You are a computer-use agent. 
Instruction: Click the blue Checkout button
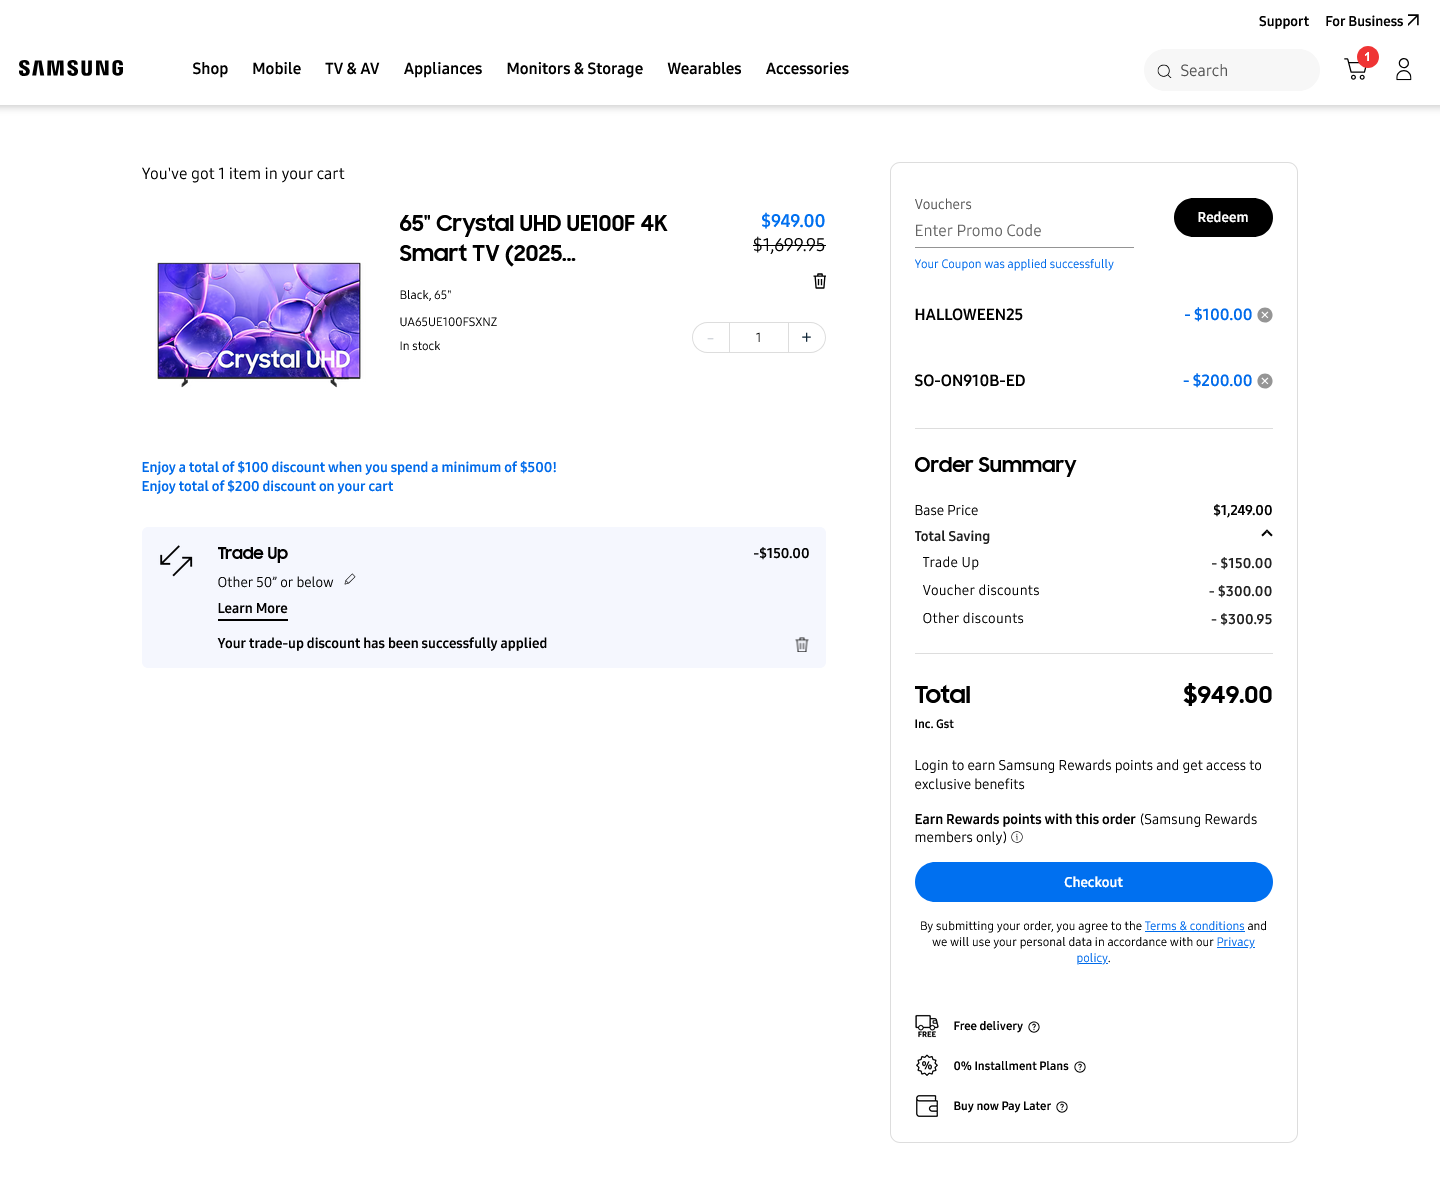1093,882
